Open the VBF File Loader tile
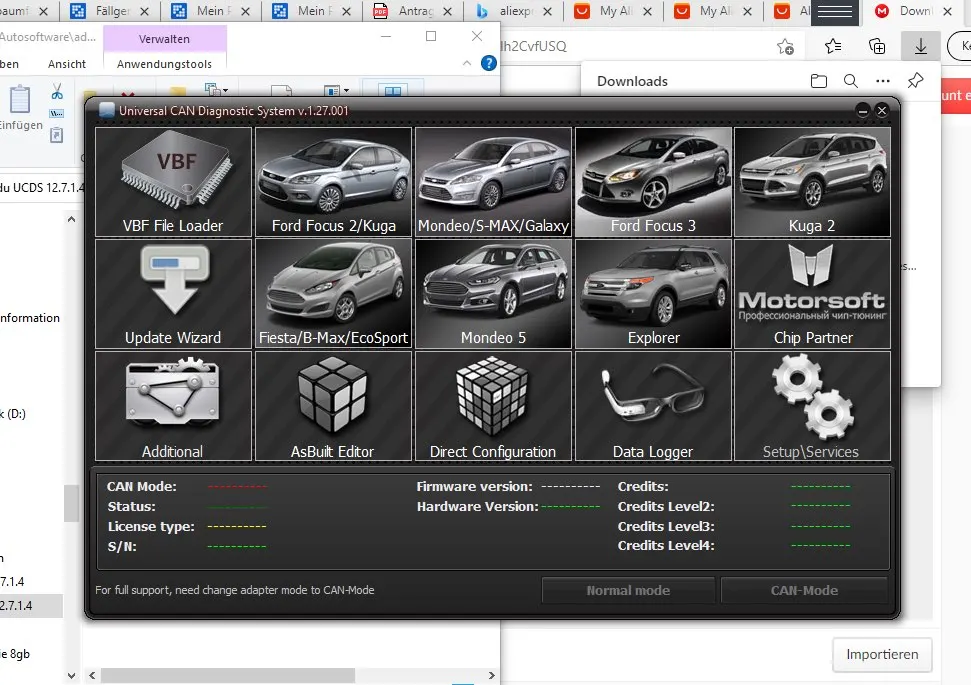The width and height of the screenshot is (971, 685). click(x=173, y=182)
